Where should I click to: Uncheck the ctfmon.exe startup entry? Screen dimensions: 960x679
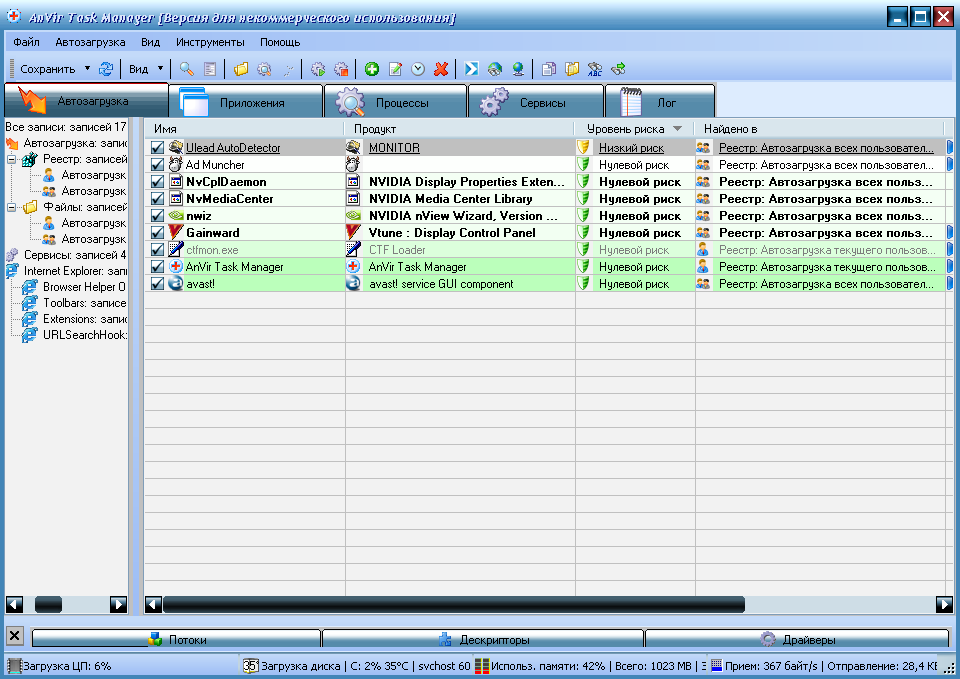[x=157, y=250]
